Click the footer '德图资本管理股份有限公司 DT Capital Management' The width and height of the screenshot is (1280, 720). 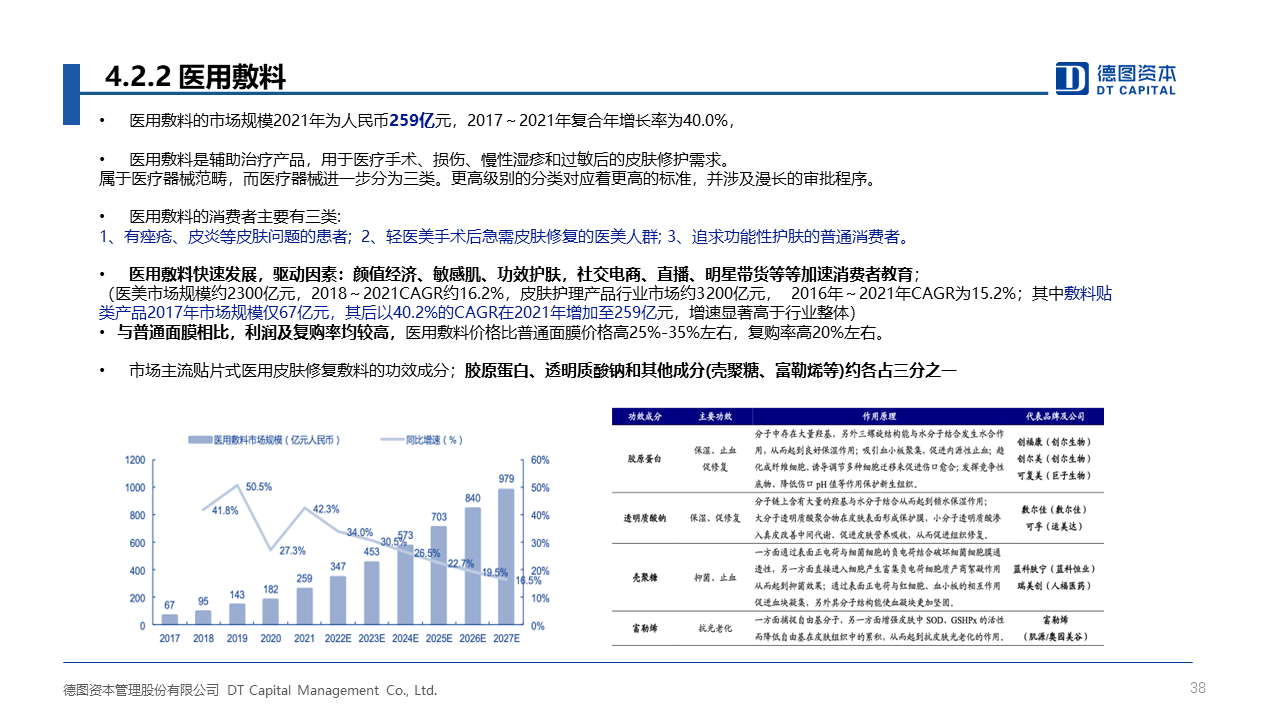[250, 690]
